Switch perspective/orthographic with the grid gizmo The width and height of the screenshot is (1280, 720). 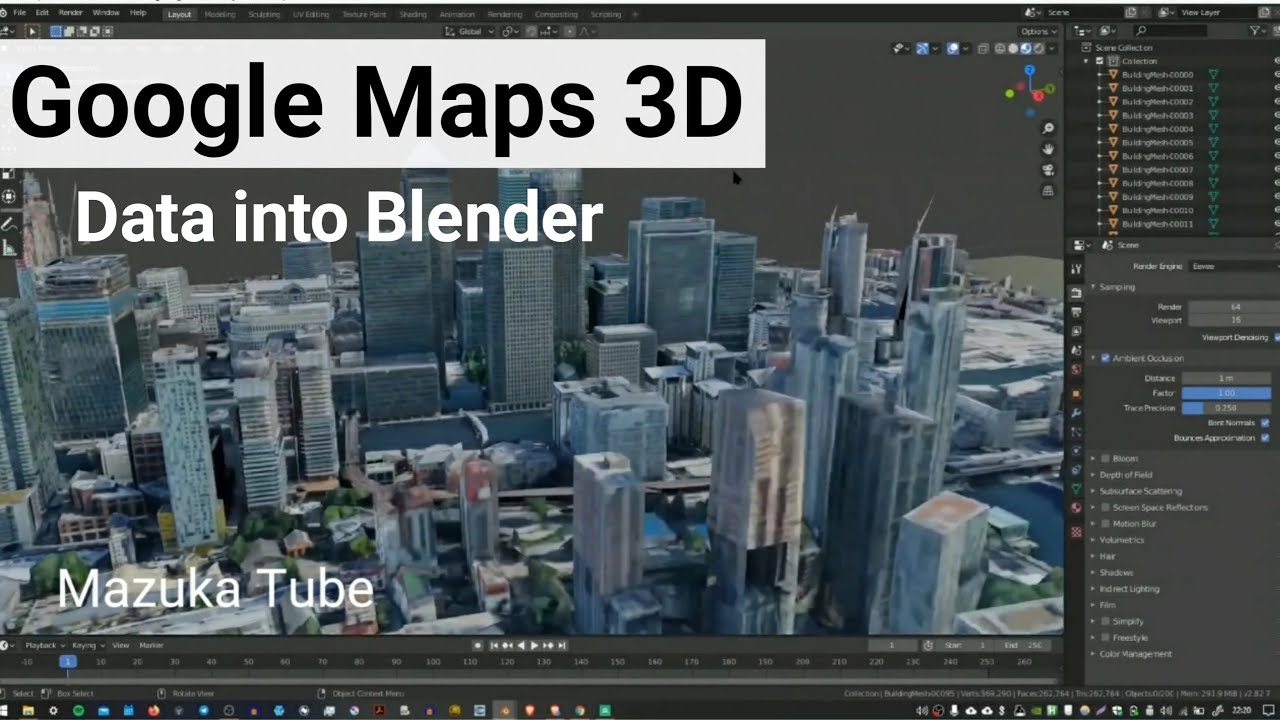point(1048,191)
